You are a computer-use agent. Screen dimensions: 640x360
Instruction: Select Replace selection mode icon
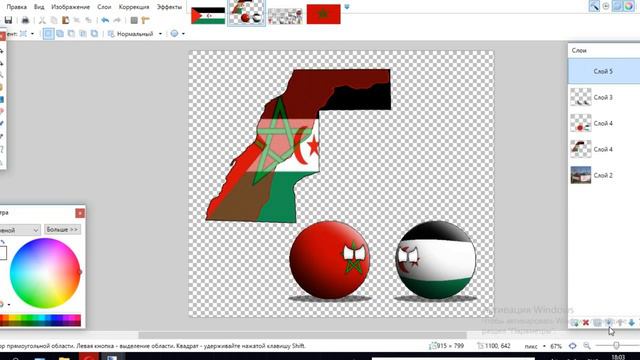[x=48, y=34]
